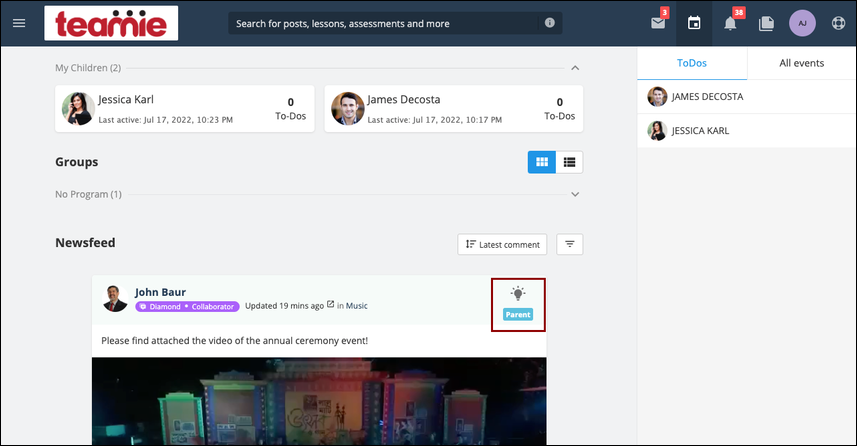Open the calendar icon in header

694,23
